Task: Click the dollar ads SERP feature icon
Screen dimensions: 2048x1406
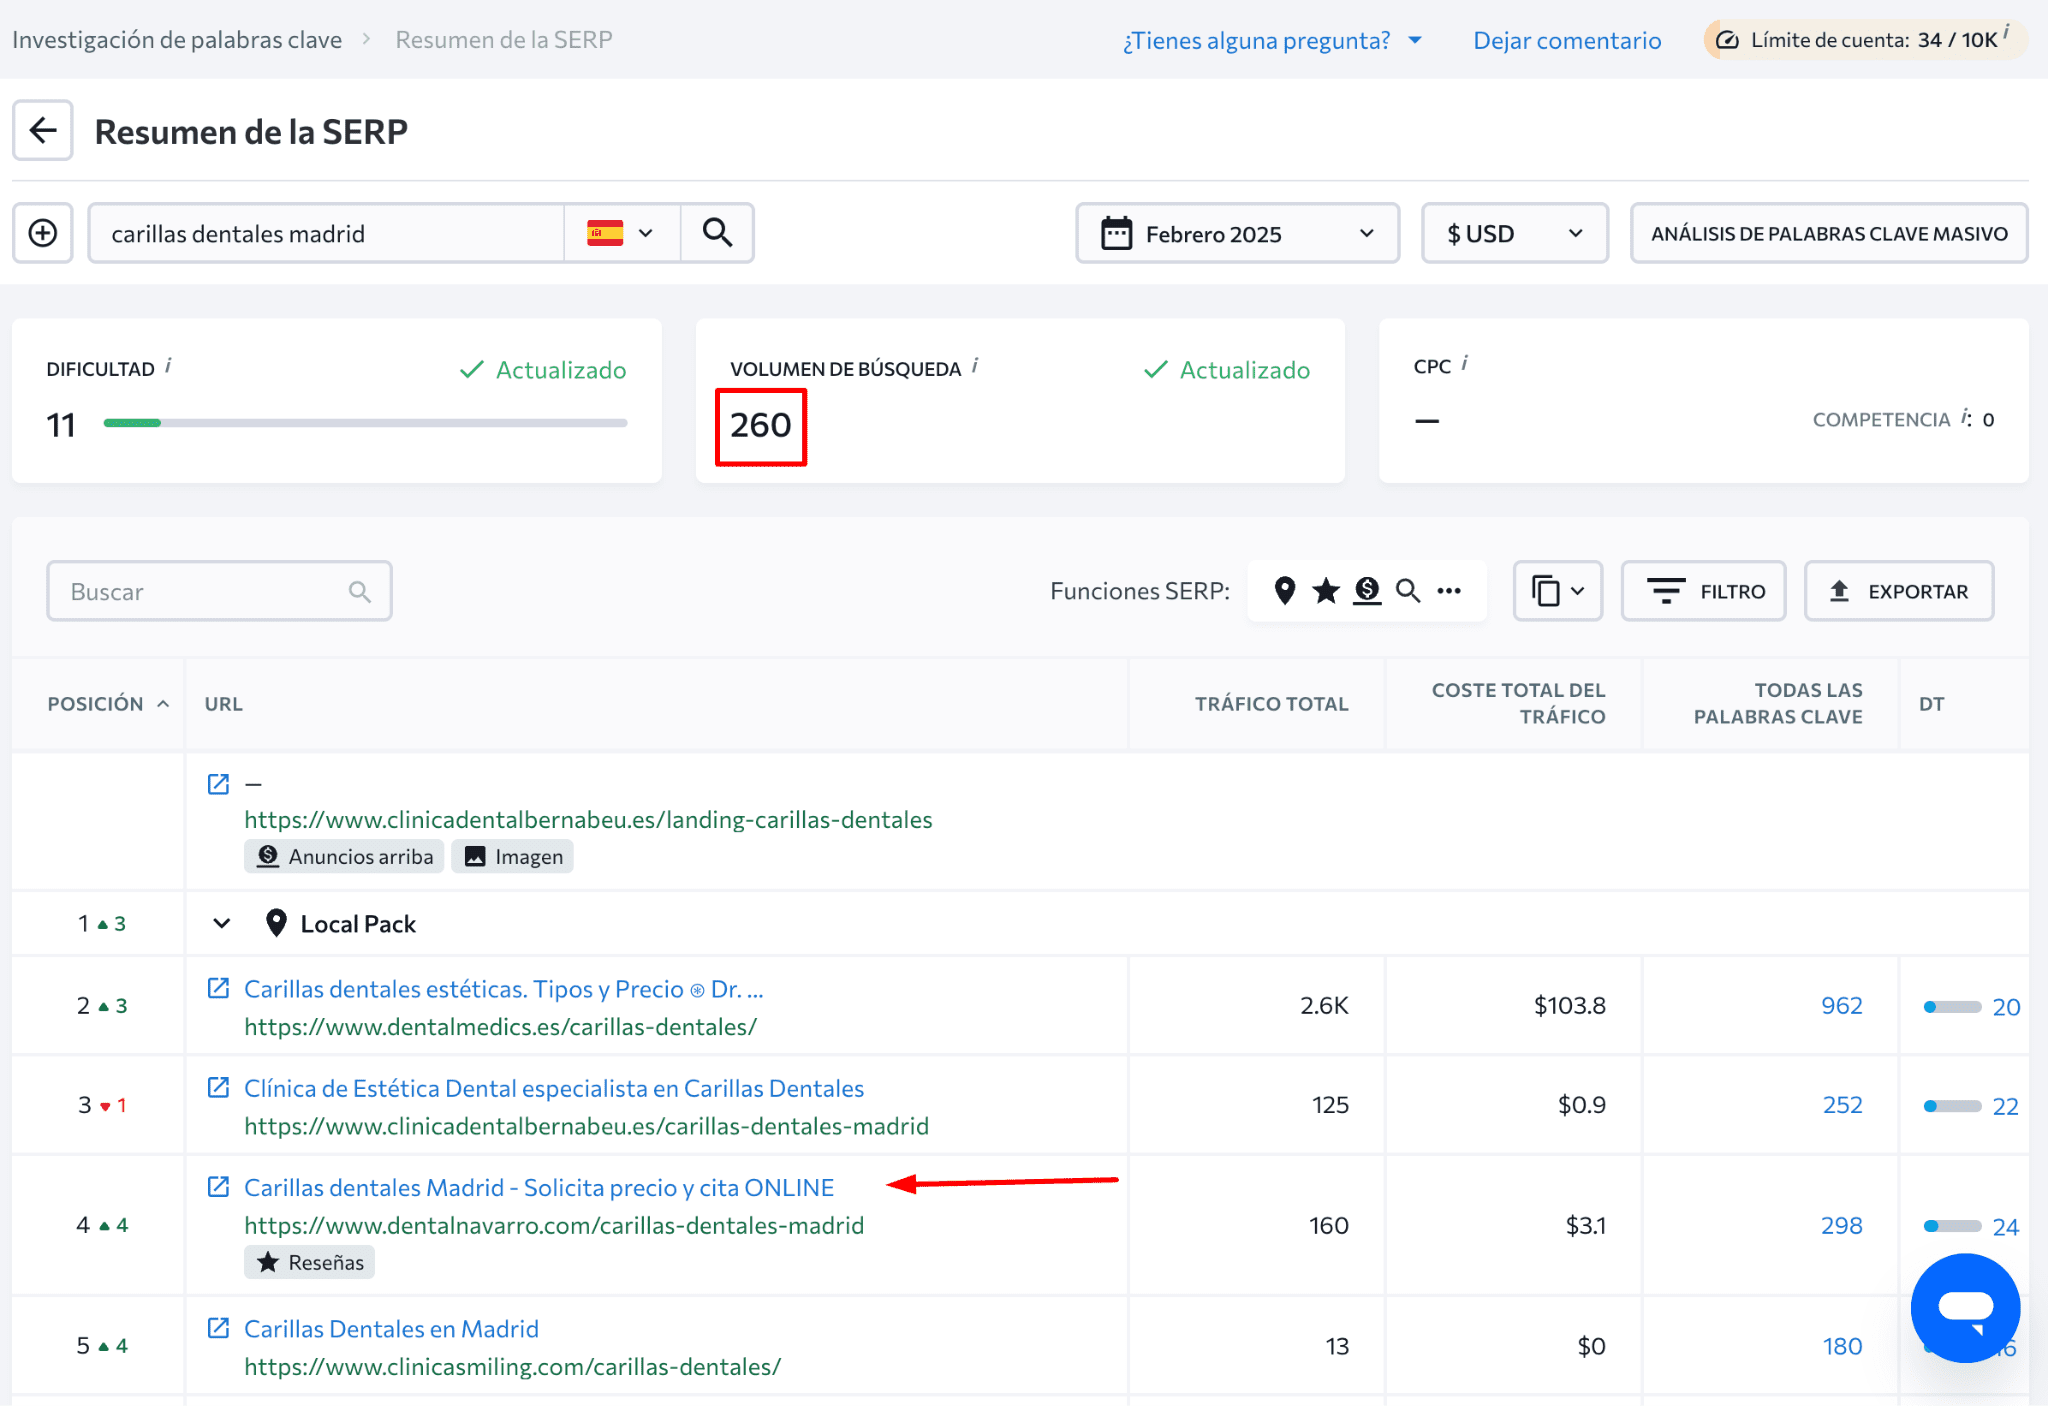Action: 1367,591
